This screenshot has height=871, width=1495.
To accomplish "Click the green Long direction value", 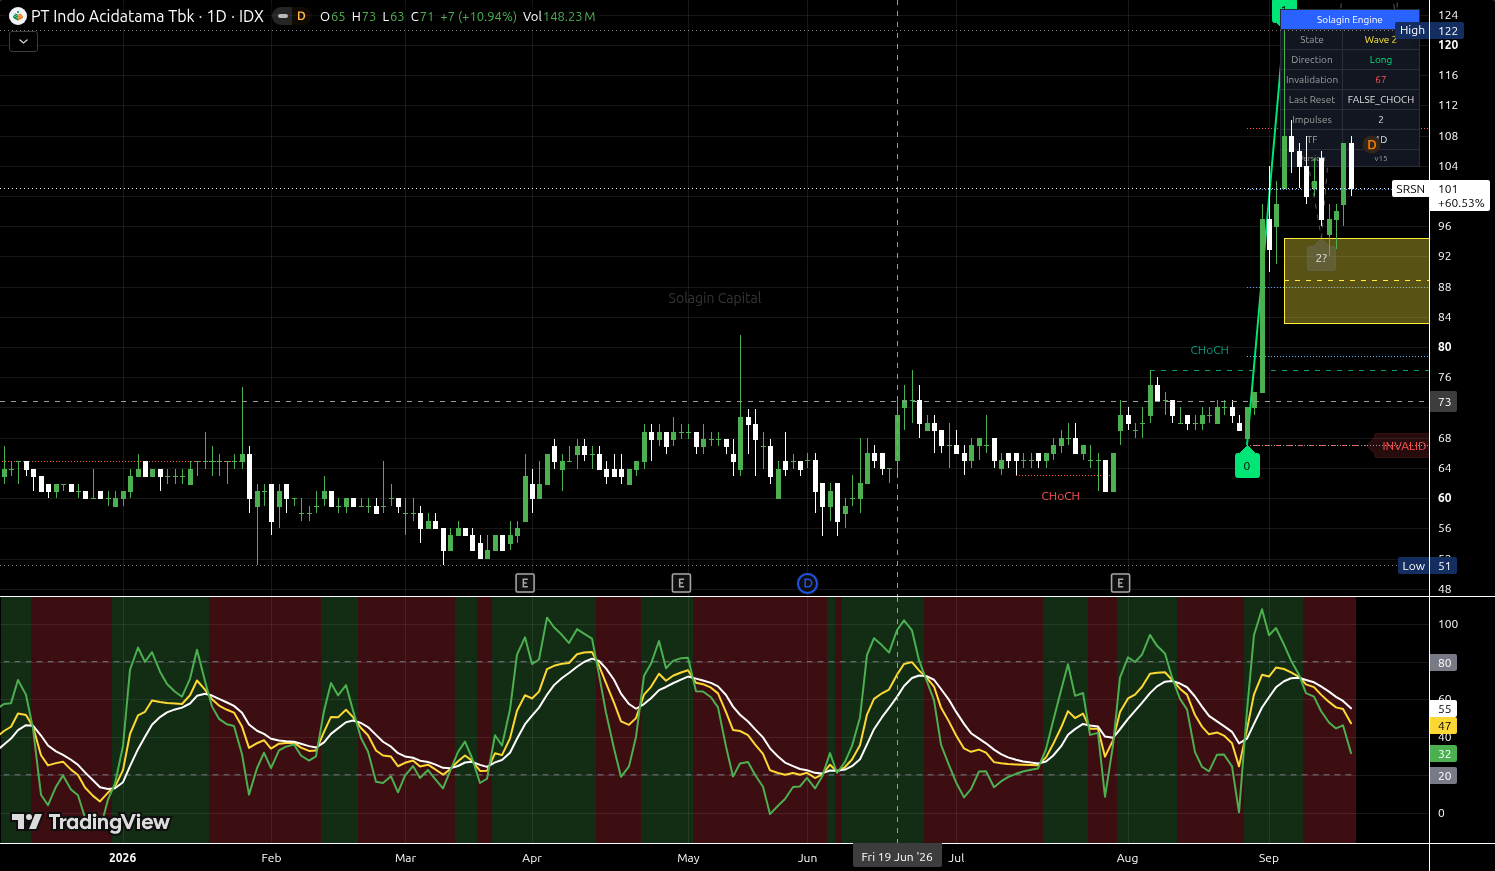I will click(1381, 60).
